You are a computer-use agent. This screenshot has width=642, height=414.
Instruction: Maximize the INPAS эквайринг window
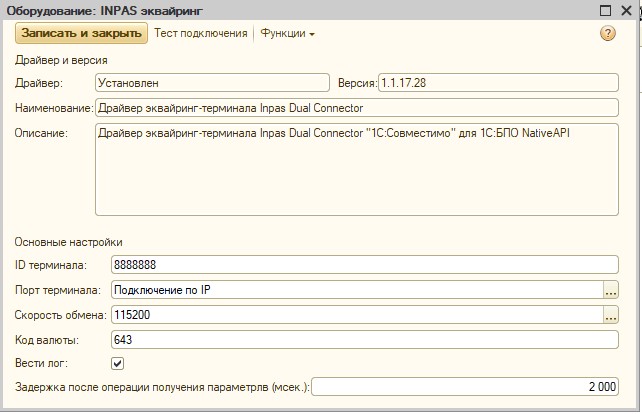[x=605, y=10]
